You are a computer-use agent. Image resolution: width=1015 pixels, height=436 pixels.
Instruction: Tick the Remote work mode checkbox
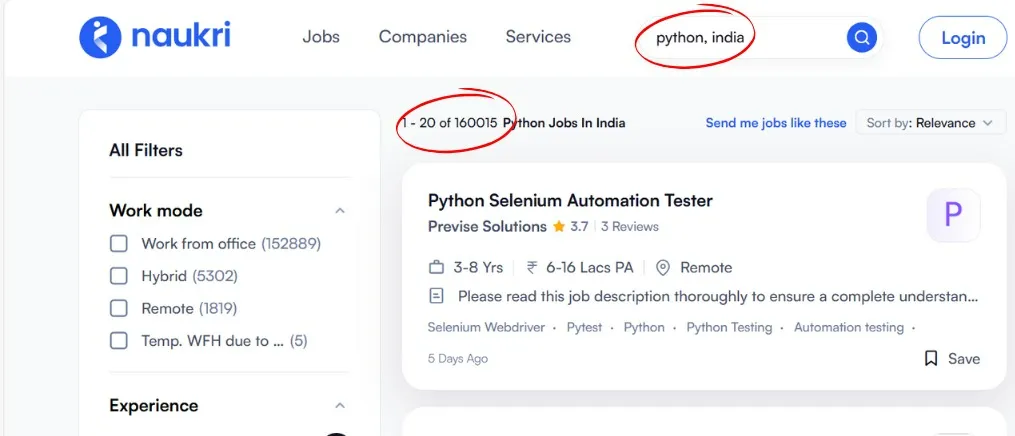tap(119, 308)
